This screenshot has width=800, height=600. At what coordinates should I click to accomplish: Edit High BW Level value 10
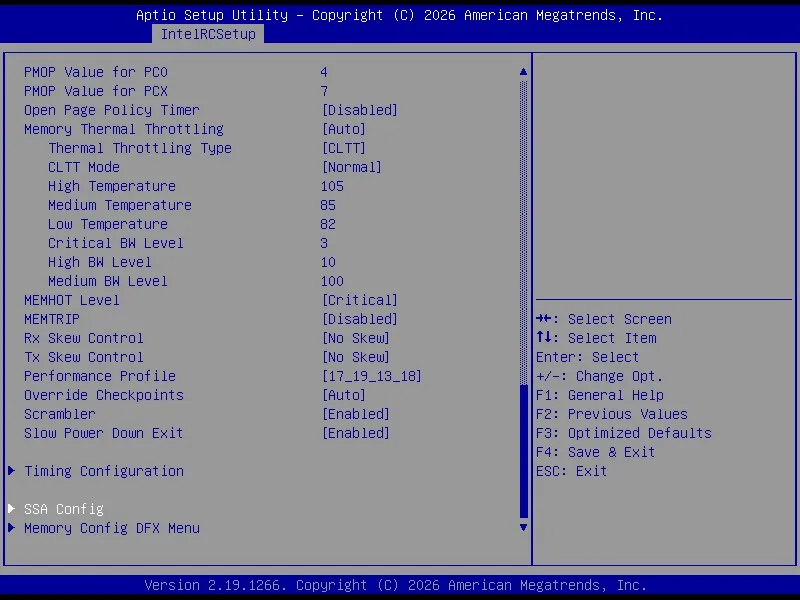(x=328, y=262)
